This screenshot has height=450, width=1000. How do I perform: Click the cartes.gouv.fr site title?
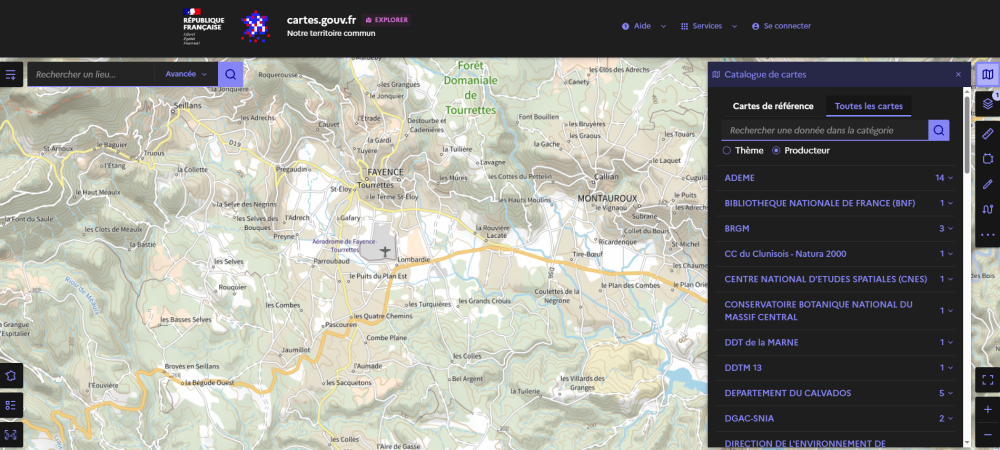[x=321, y=20]
